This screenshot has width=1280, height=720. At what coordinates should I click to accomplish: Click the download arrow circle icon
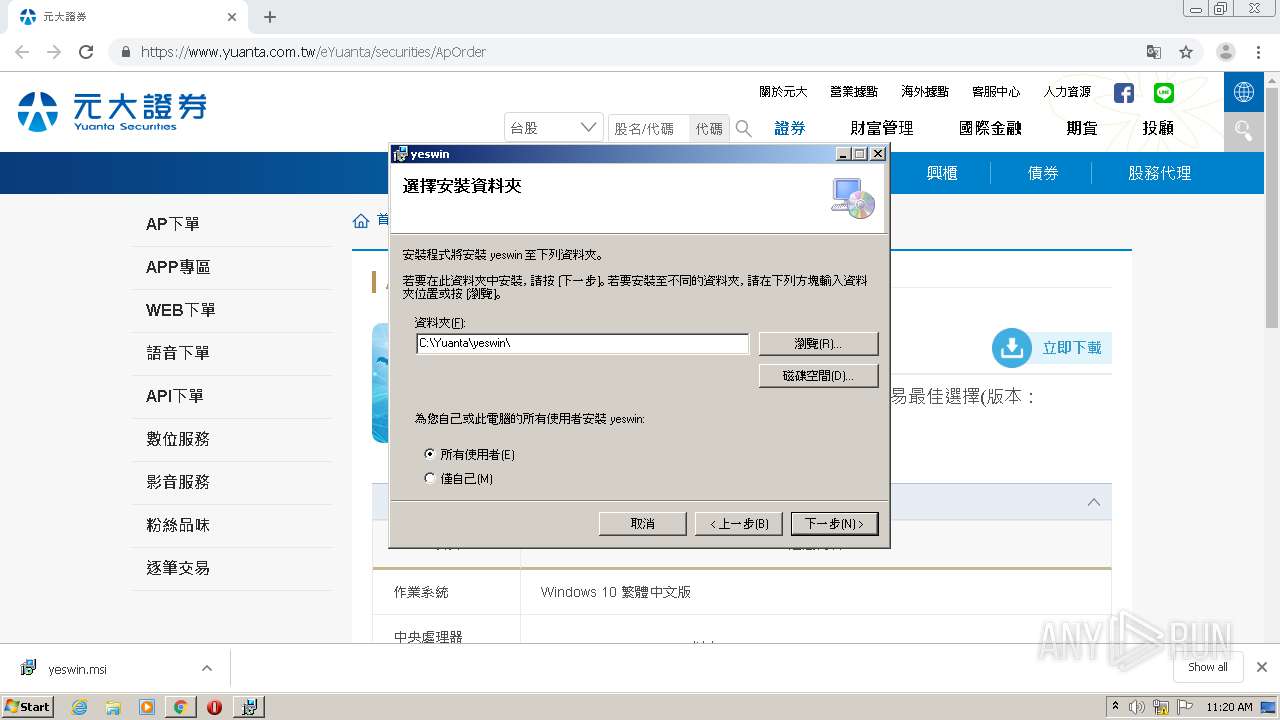point(1012,348)
